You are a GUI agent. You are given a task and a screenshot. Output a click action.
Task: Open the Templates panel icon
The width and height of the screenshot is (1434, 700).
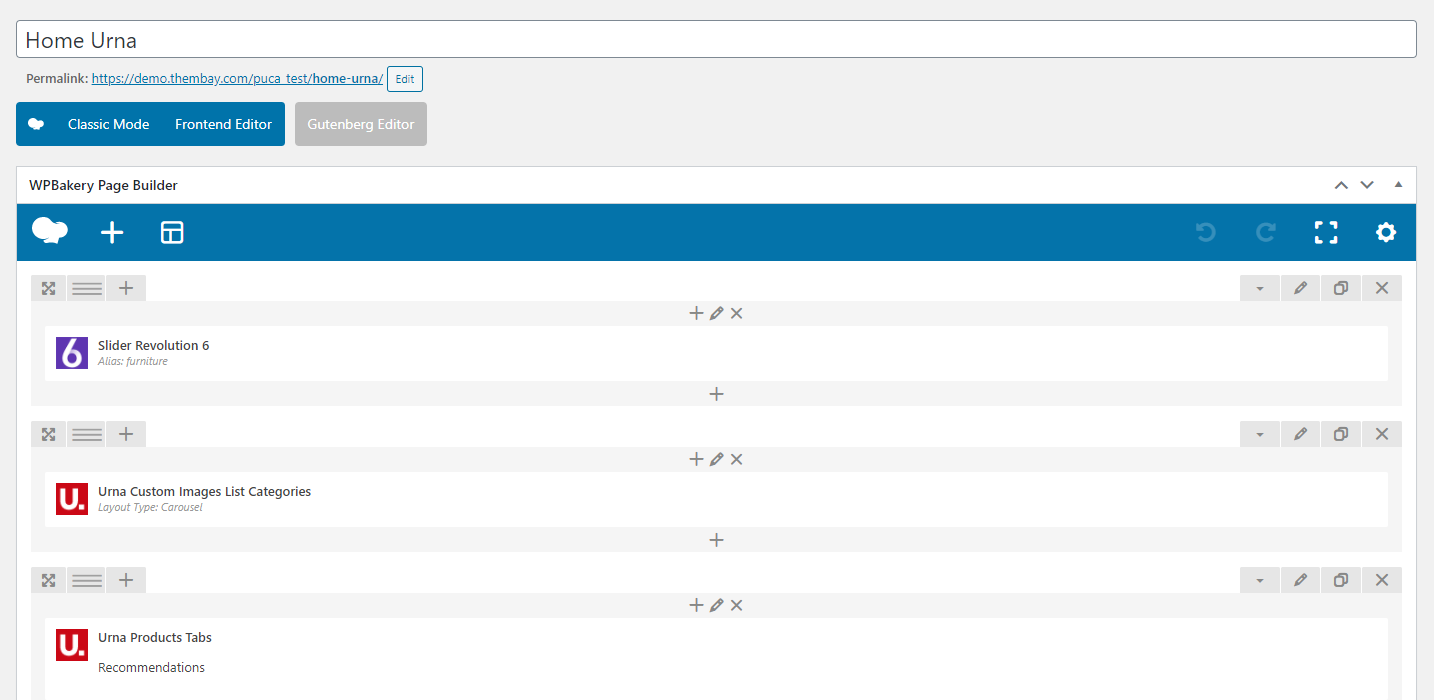(172, 233)
